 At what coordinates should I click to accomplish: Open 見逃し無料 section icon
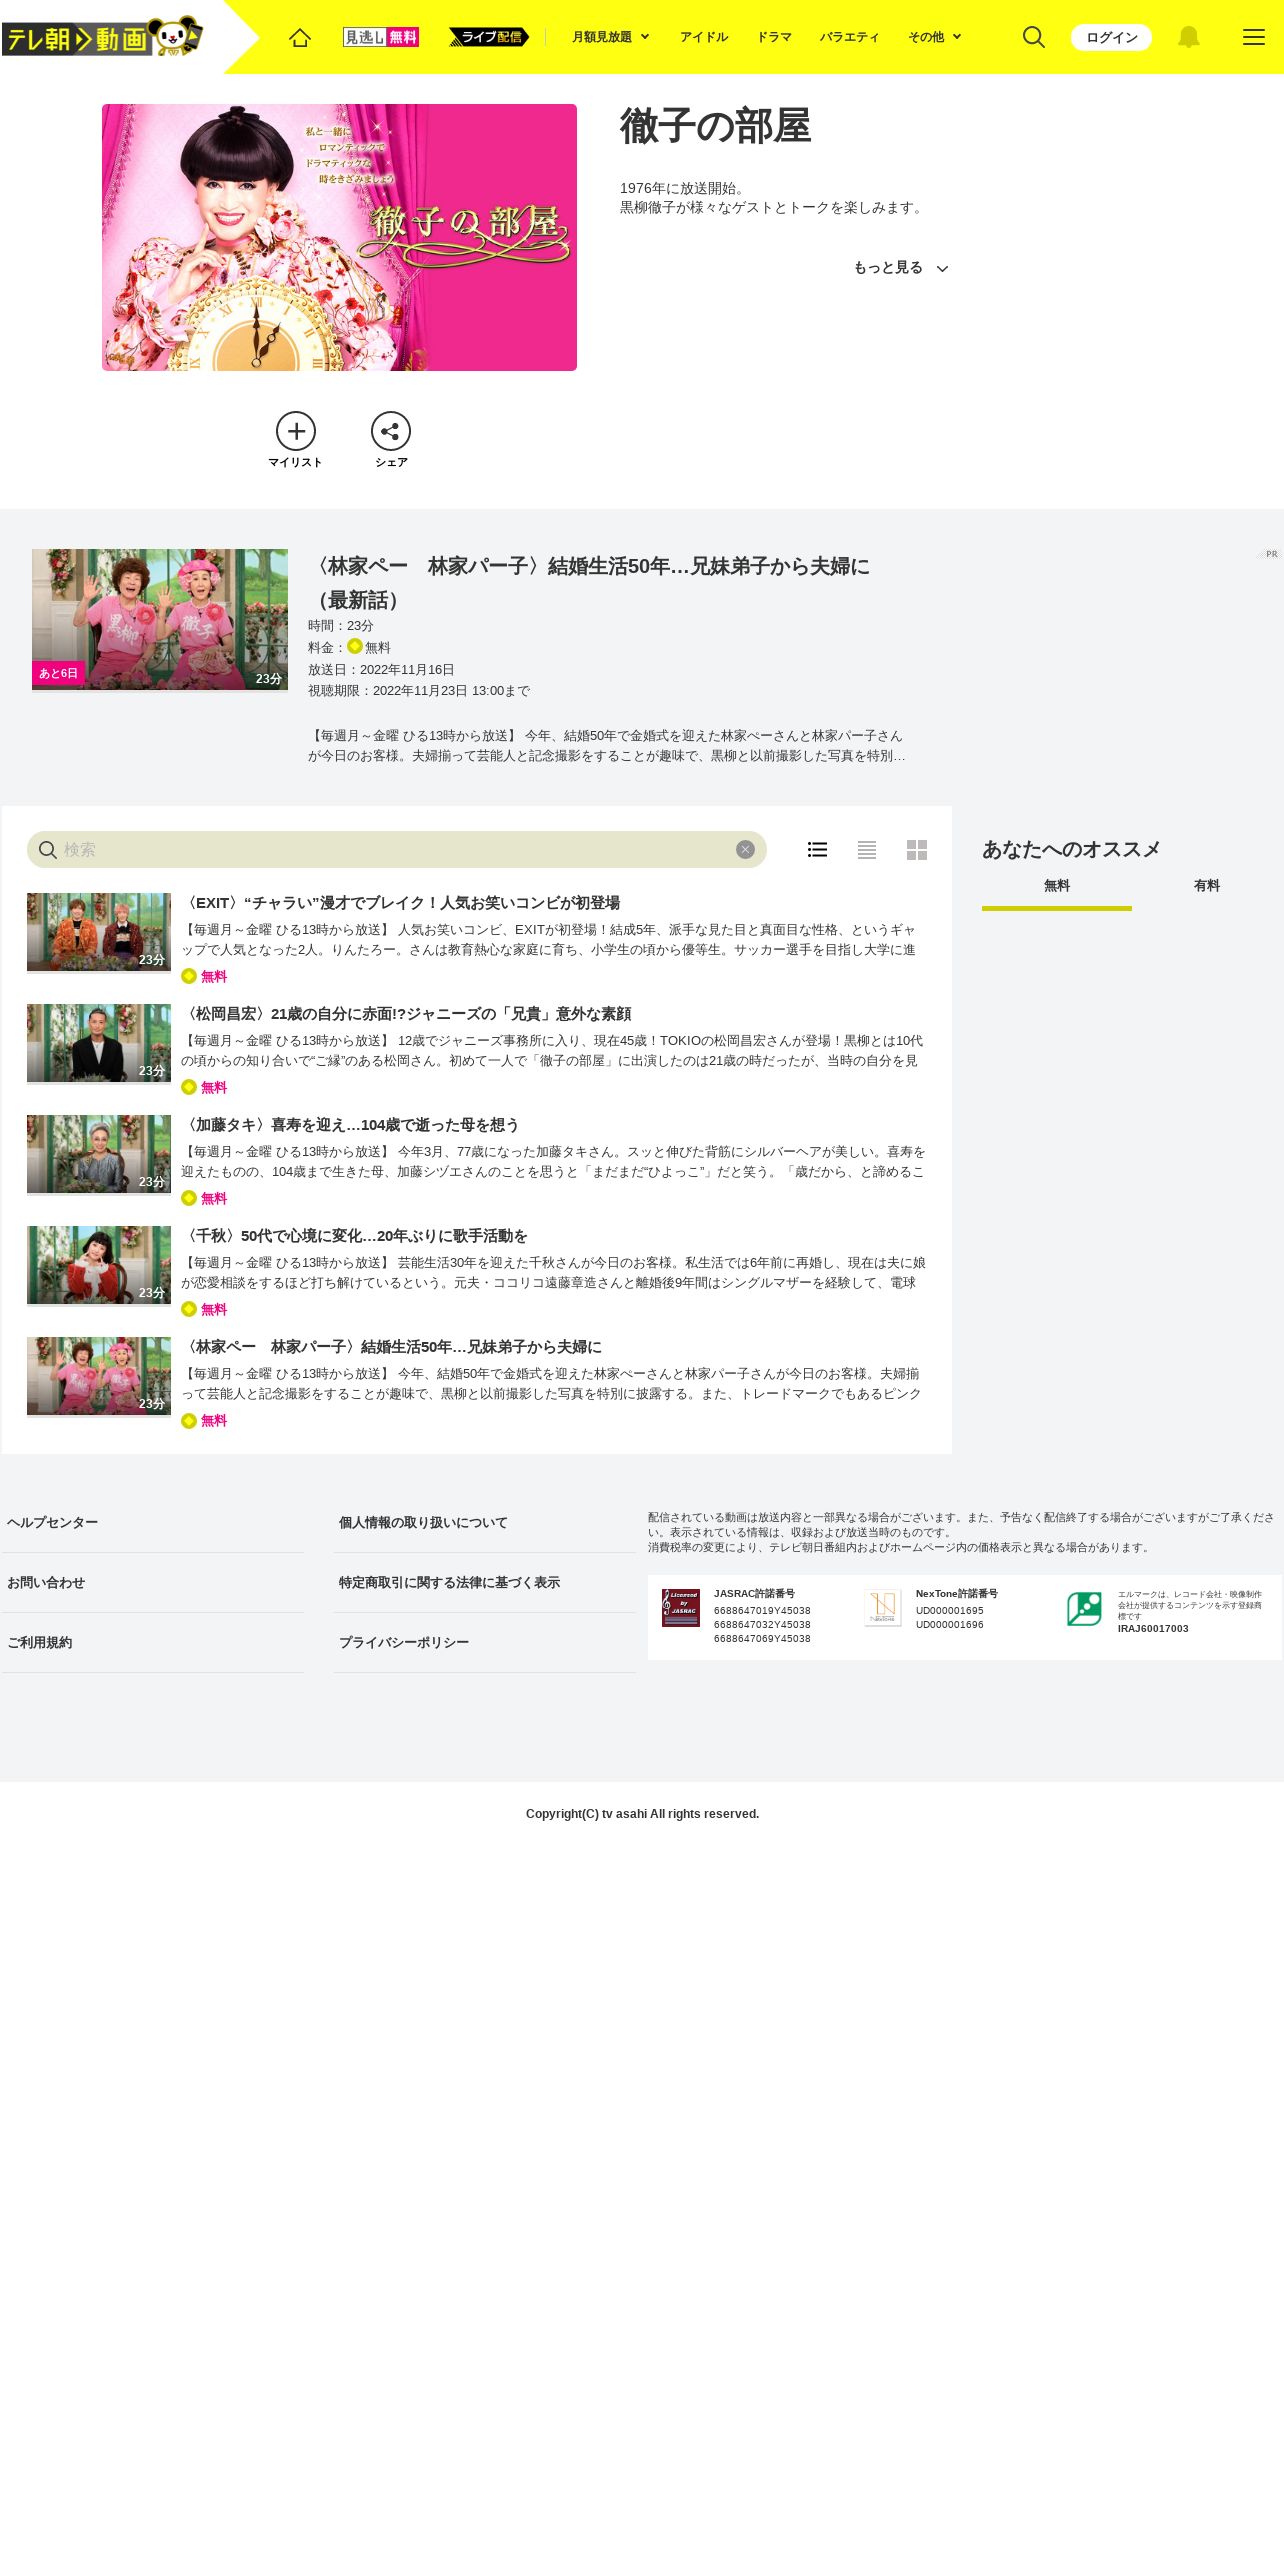[x=381, y=37]
